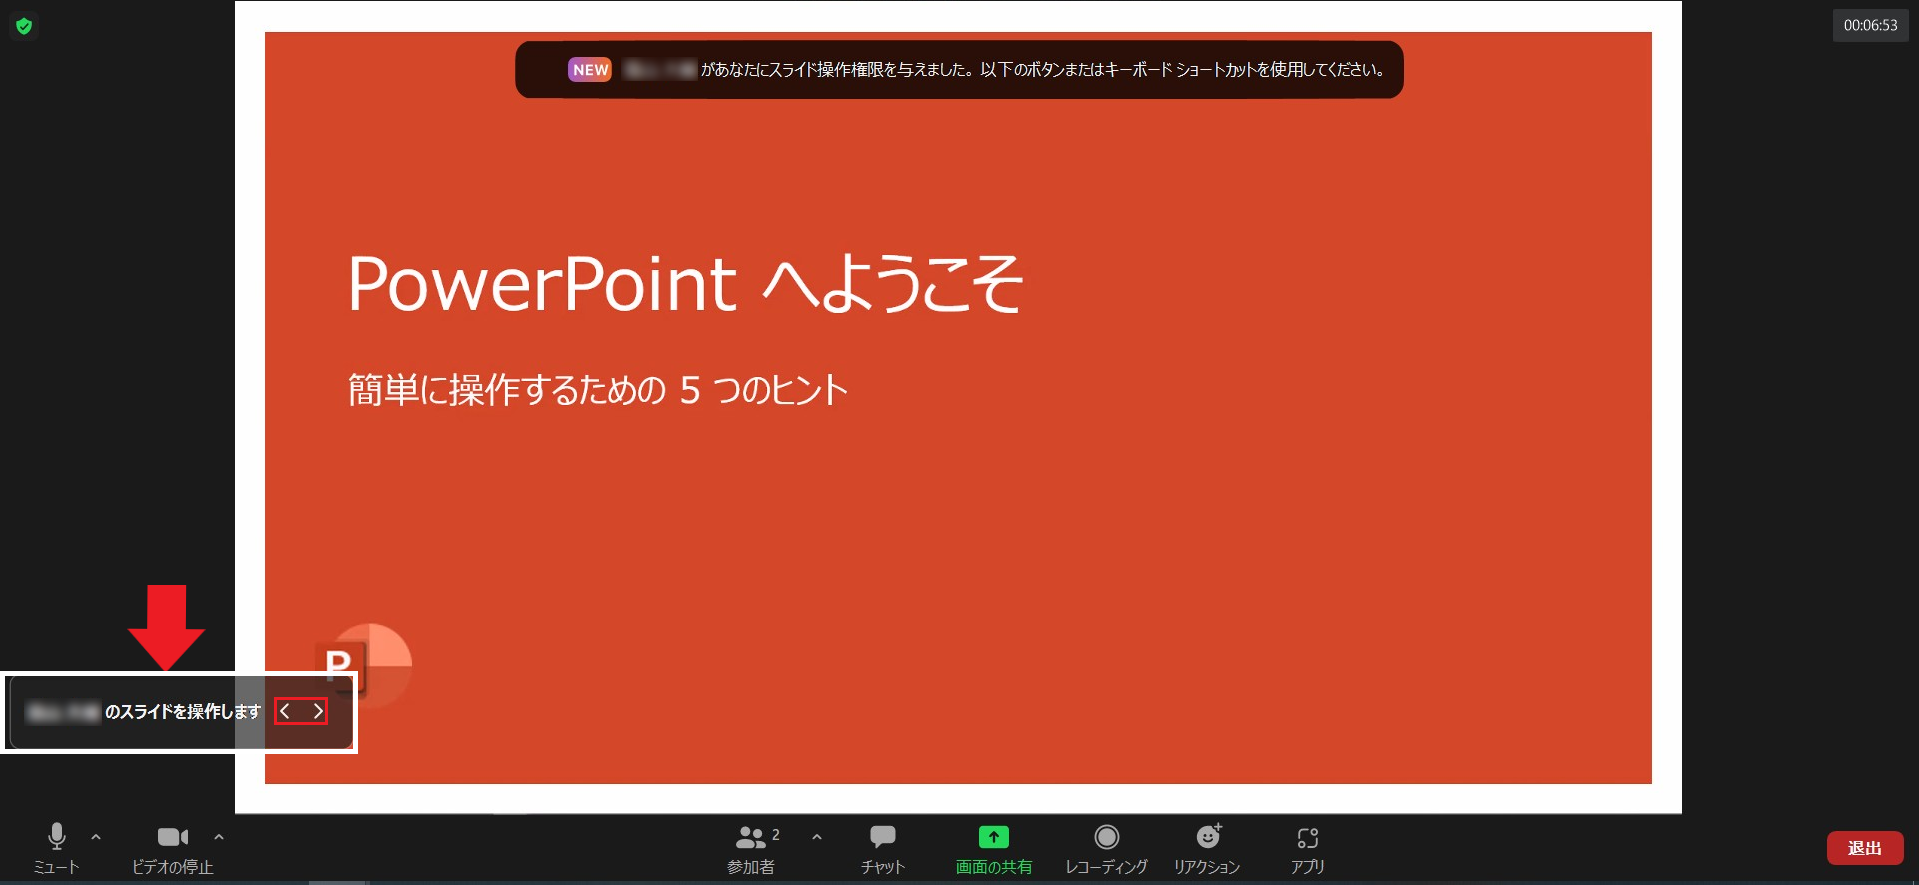Open the Chat panel
Viewport: 1919px width, 885px height.
882,849
